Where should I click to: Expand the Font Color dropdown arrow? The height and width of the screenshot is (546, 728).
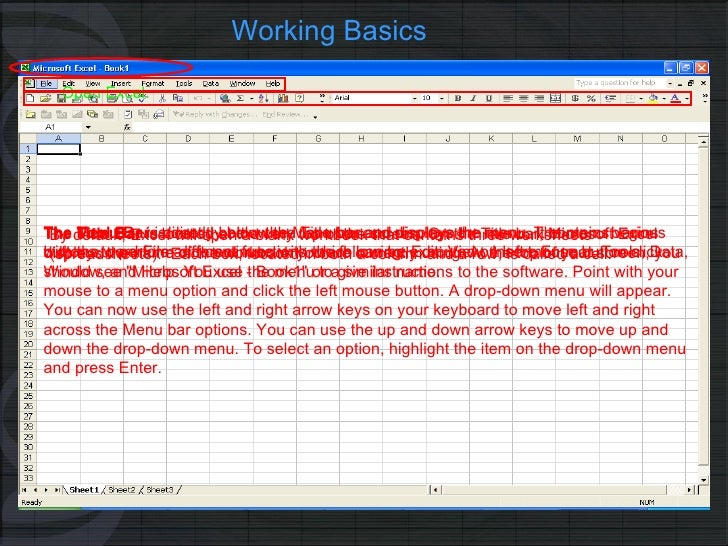pyautogui.click(x=687, y=98)
